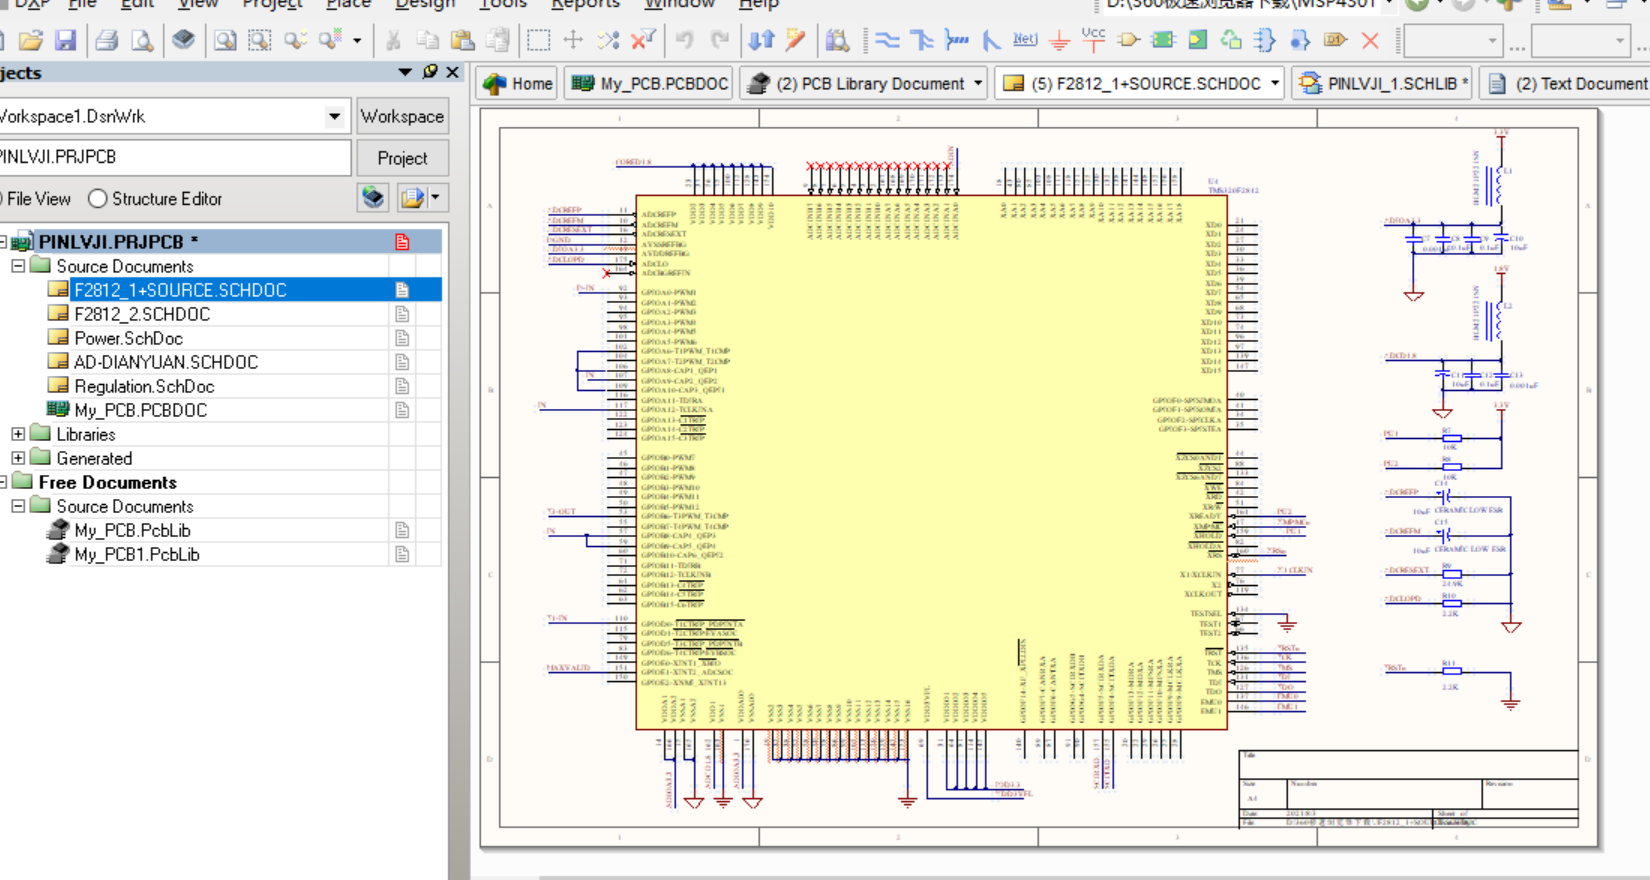This screenshot has height=880, width=1650.
Task: Select My_PCB.PCBDOC in project tree
Action: (141, 410)
